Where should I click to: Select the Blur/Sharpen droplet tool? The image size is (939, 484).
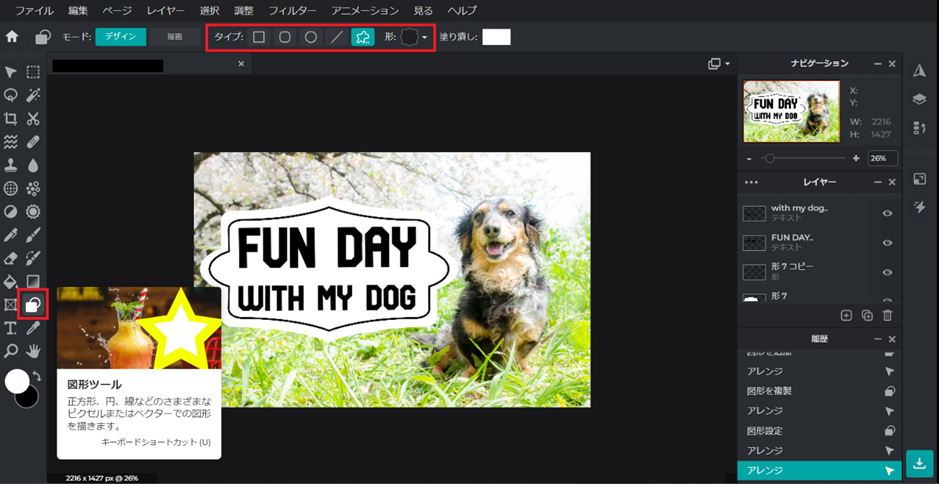[x=33, y=165]
